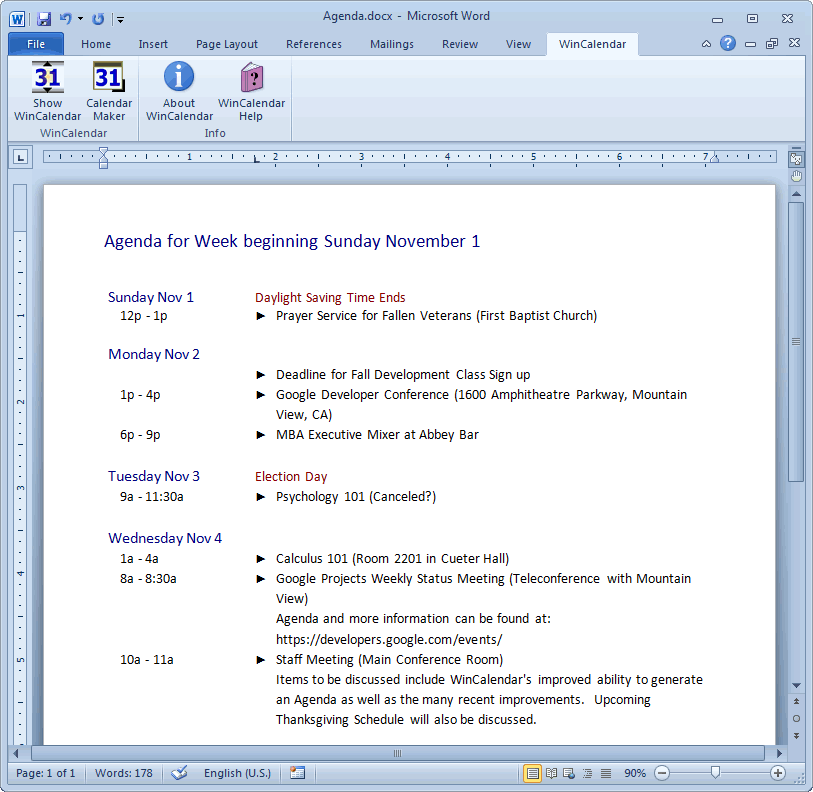Viewport: 813px width, 792px height.
Task: Collapse the ribbon using the chevron
Action: 707,44
